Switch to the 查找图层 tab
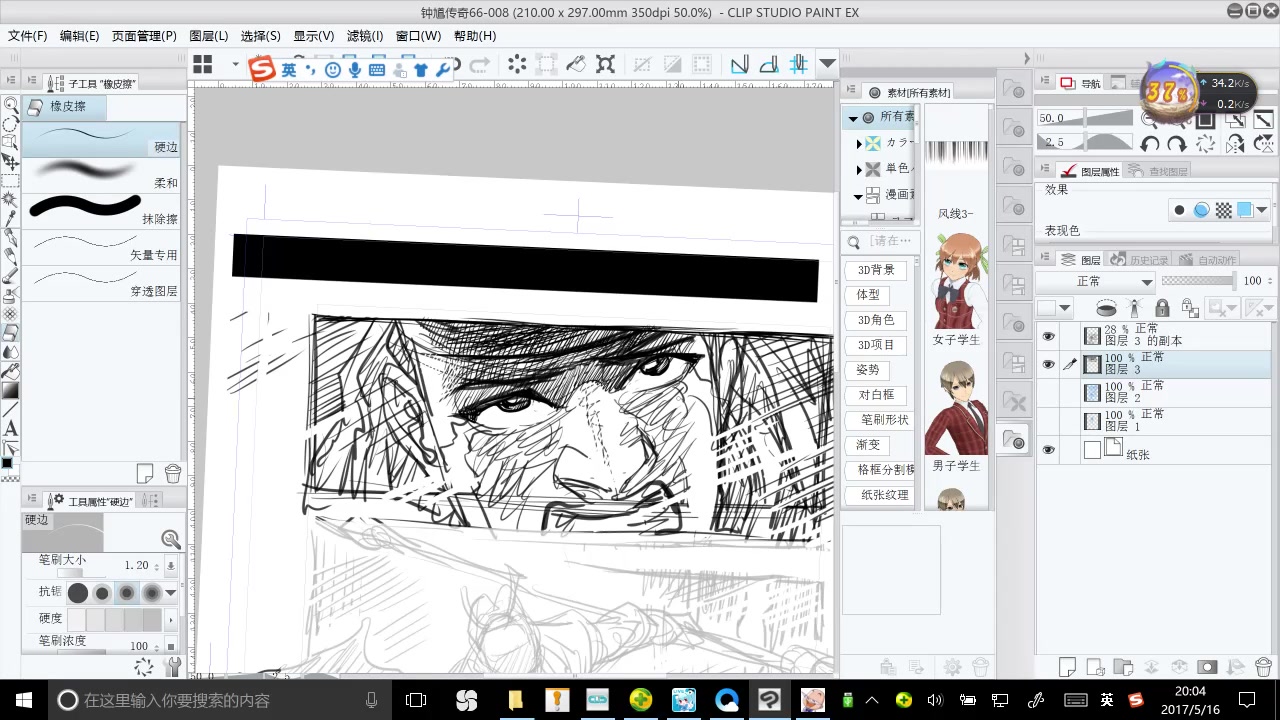The height and width of the screenshot is (720, 1280). (1159, 172)
